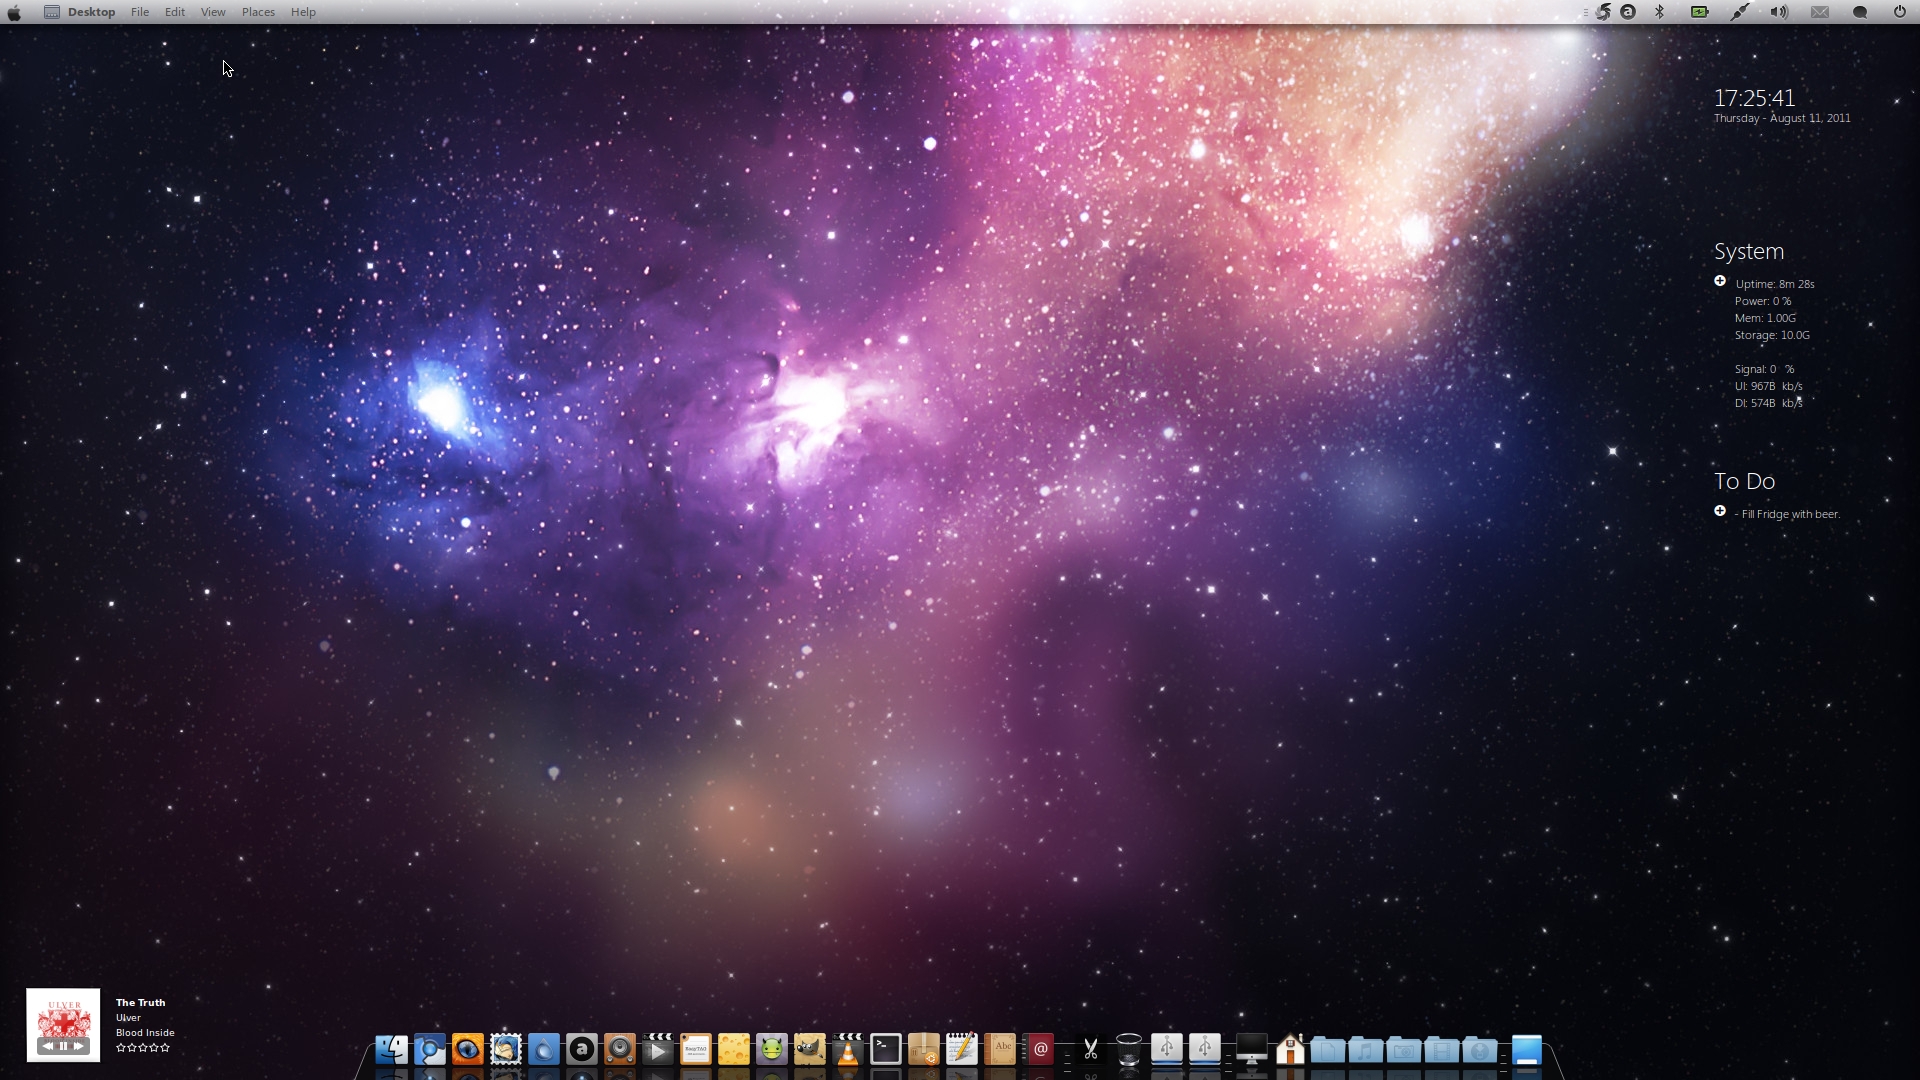This screenshot has height=1080, width=1920.
Task: Click the blue desktop icon at dock end
Action: 1526,1050
